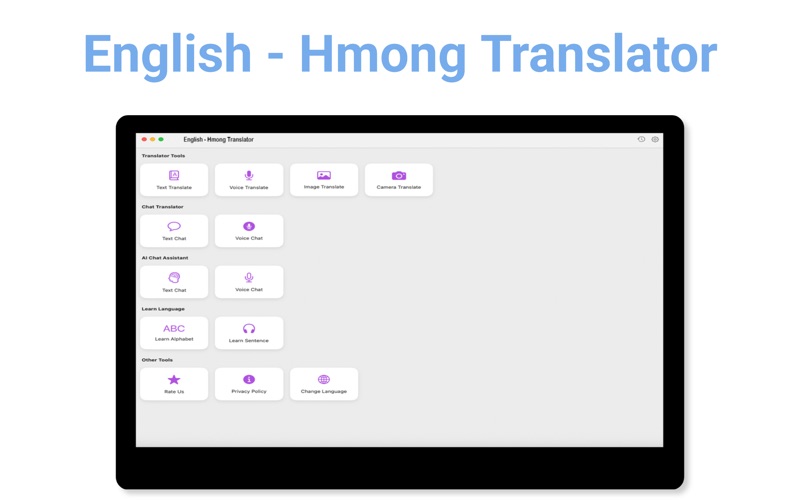
Task: Open the Text Translate tool
Action: pyautogui.click(x=174, y=180)
